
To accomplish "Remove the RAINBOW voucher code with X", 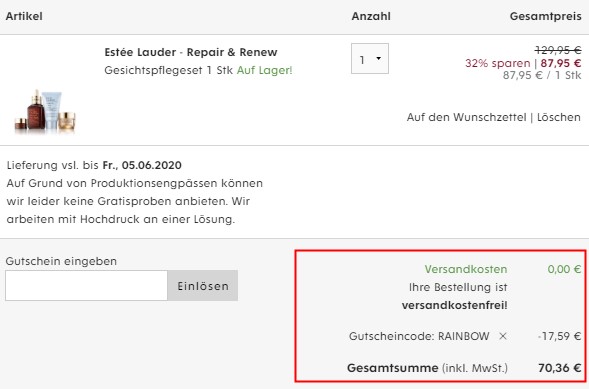I will pyautogui.click(x=503, y=336).
